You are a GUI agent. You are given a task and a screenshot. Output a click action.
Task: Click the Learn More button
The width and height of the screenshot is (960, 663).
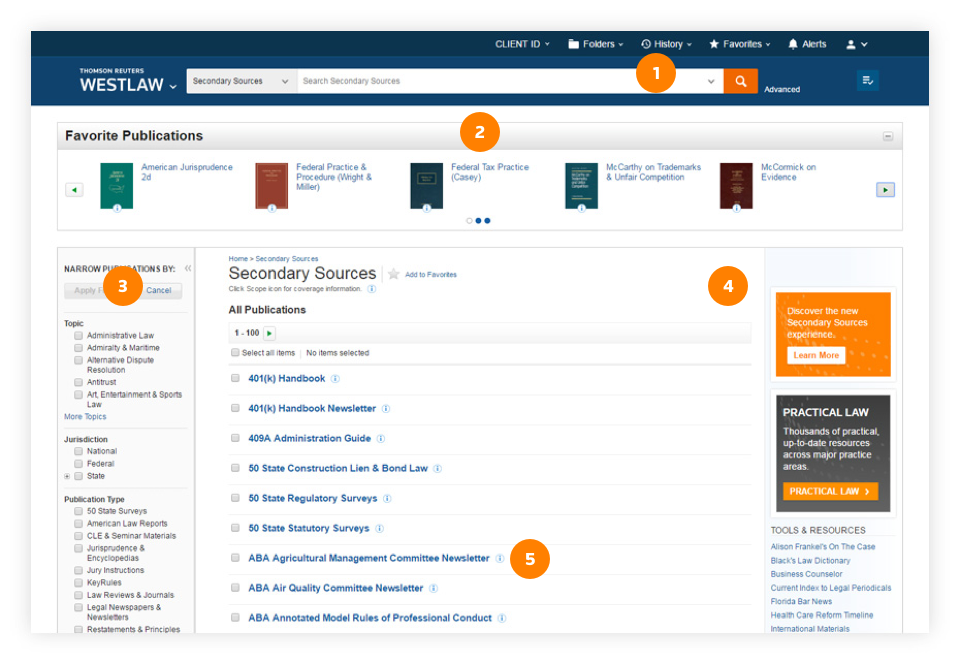tap(815, 355)
